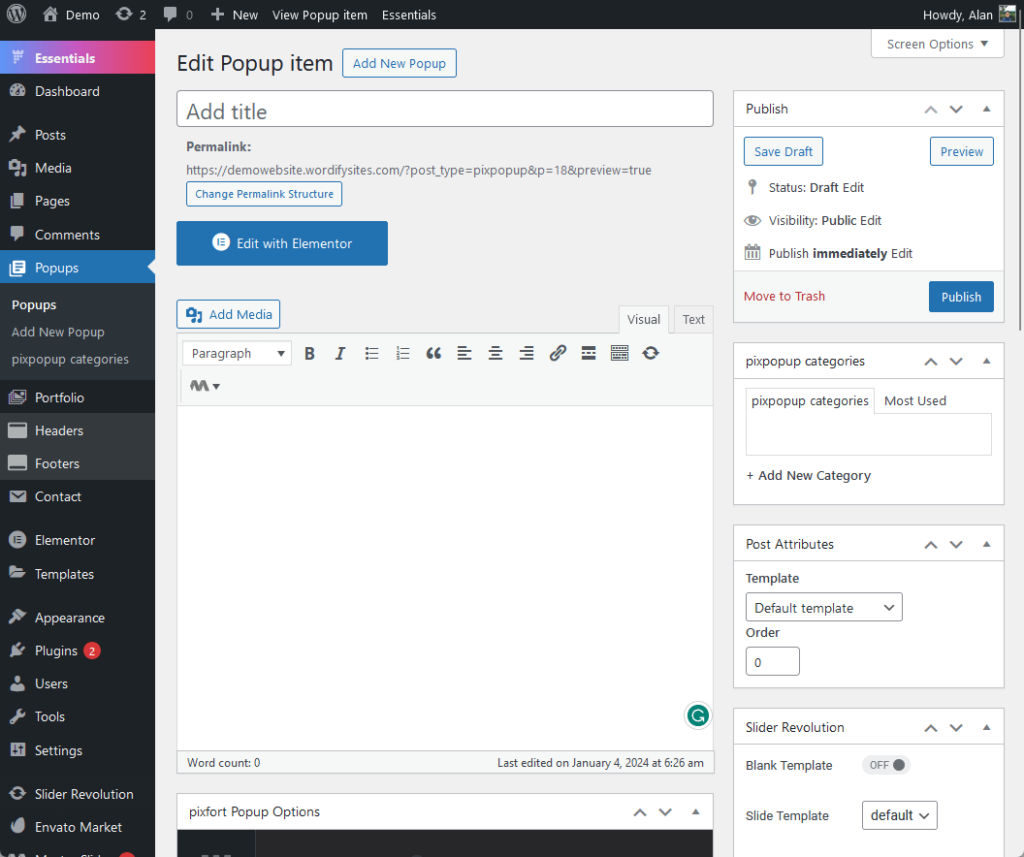Viewport: 1024px width, 857px height.
Task: Apply italic formatting
Action: point(340,353)
